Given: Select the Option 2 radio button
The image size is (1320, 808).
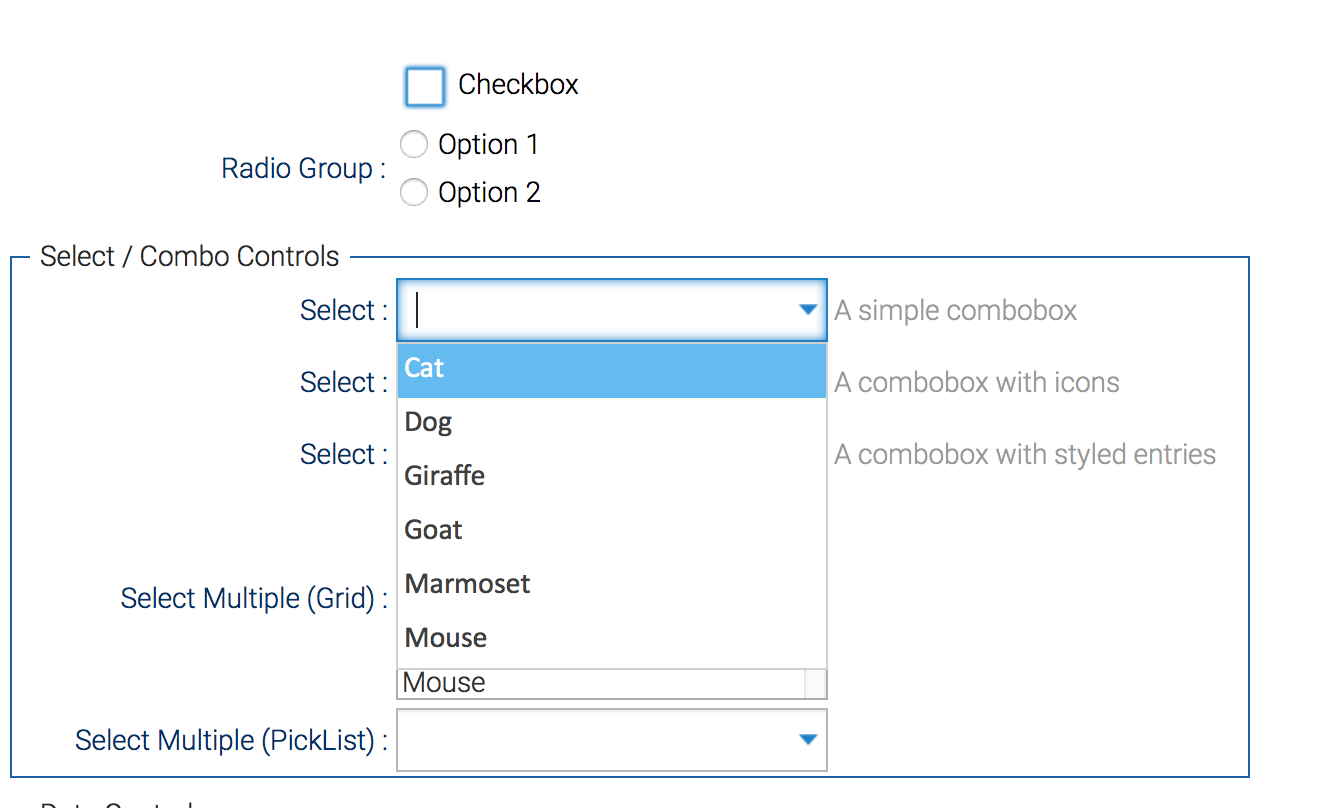Looking at the screenshot, I should click(413, 192).
